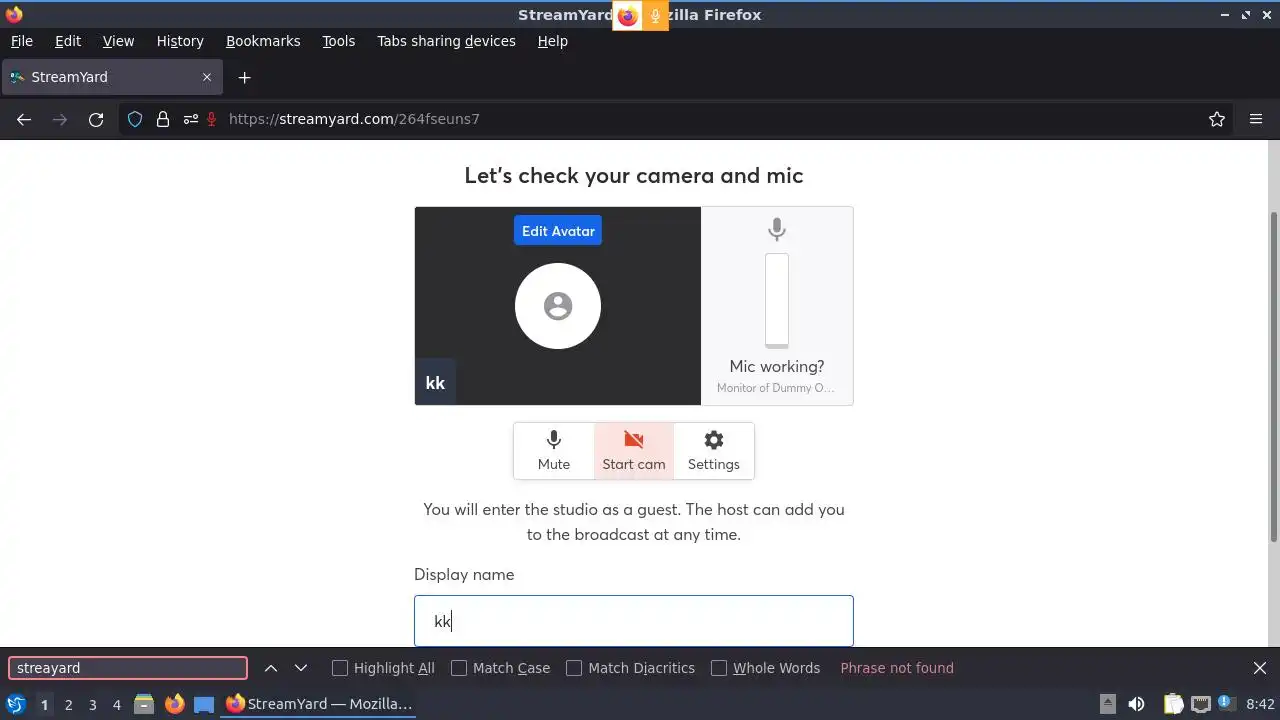Open Firefox application menu

pyautogui.click(x=1256, y=119)
